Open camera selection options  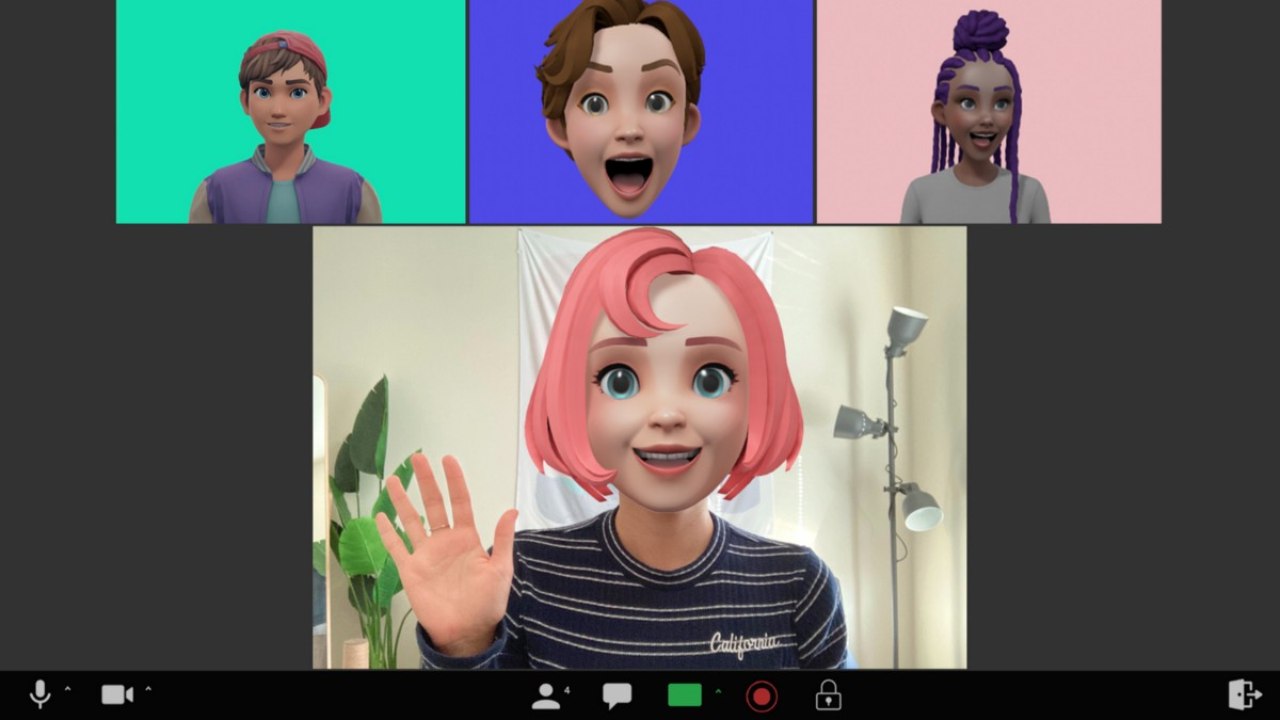(149, 688)
